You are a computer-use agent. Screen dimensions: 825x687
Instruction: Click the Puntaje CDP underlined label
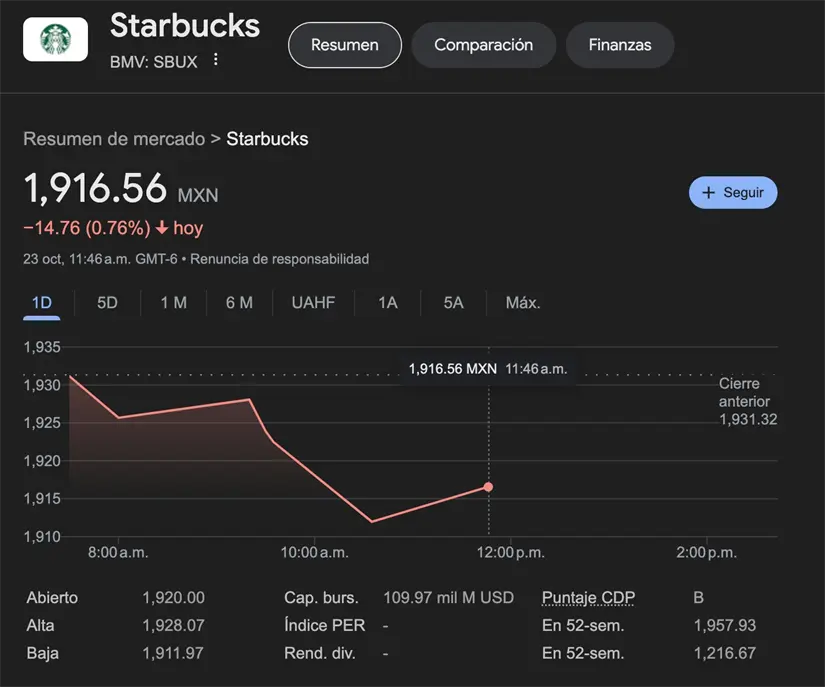click(588, 598)
